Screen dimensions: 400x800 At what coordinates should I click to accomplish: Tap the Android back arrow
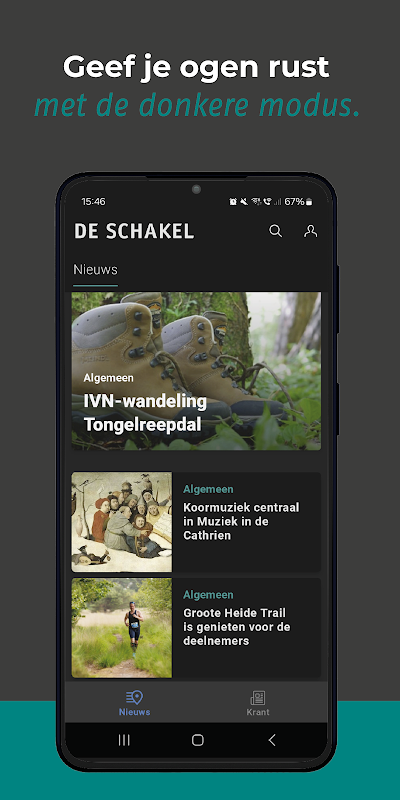coord(272,740)
